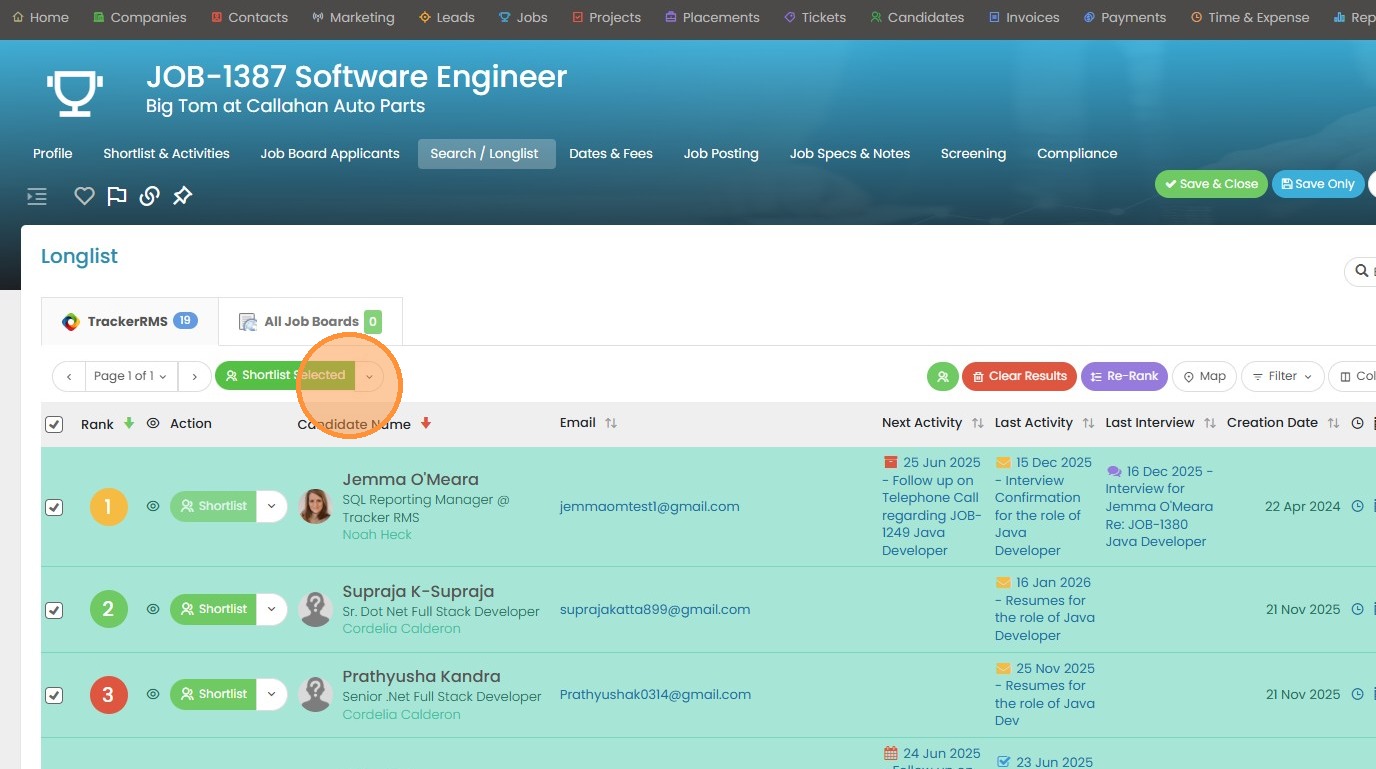The width and height of the screenshot is (1376, 769).
Task: Sort the Email column
Action: (x=611, y=423)
